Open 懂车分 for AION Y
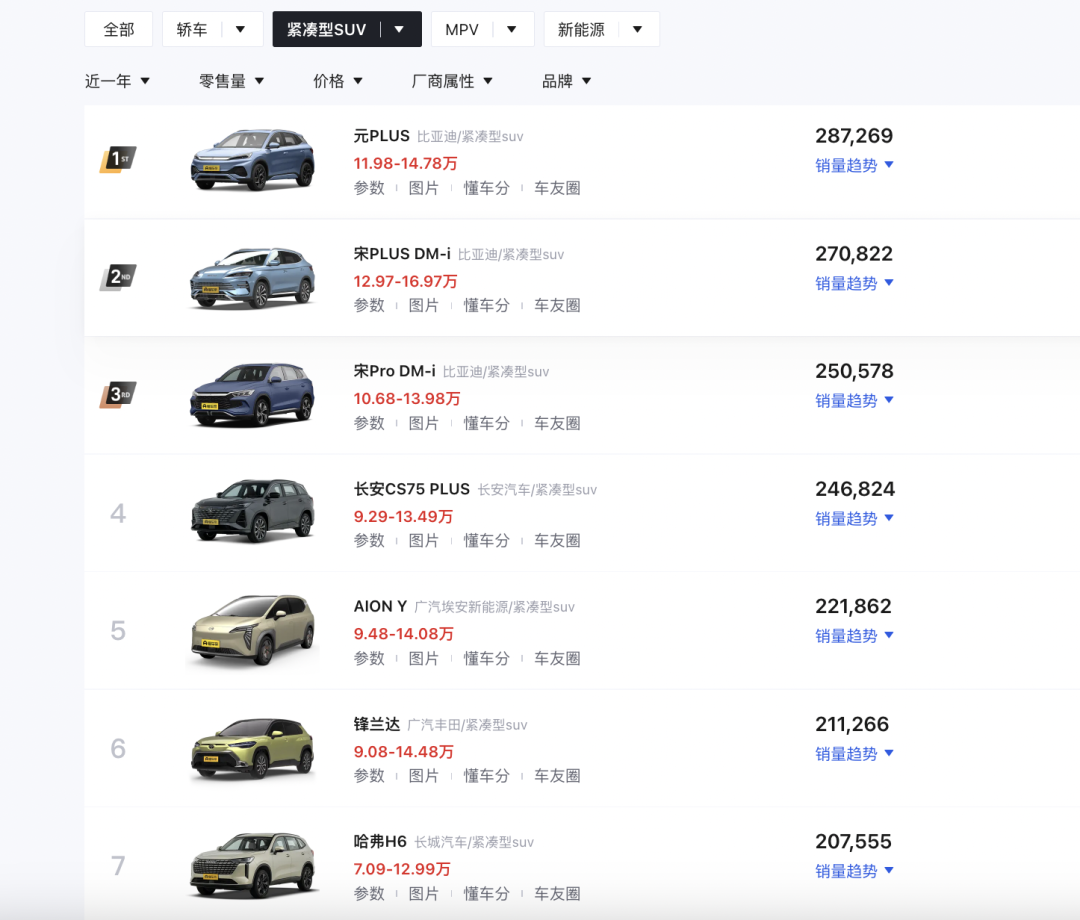This screenshot has width=1080, height=920. (x=486, y=658)
